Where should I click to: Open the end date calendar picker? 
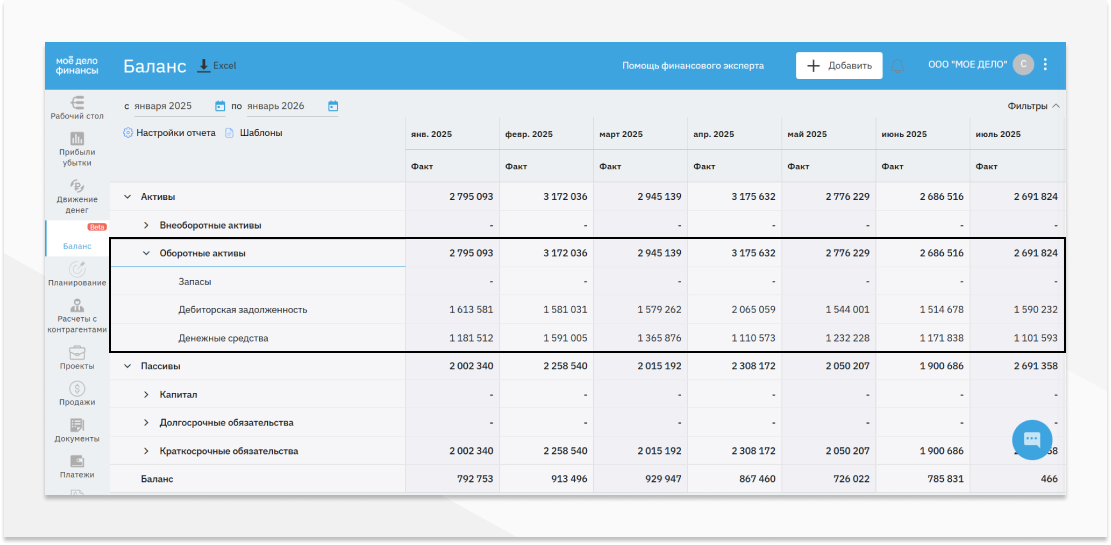(x=333, y=106)
